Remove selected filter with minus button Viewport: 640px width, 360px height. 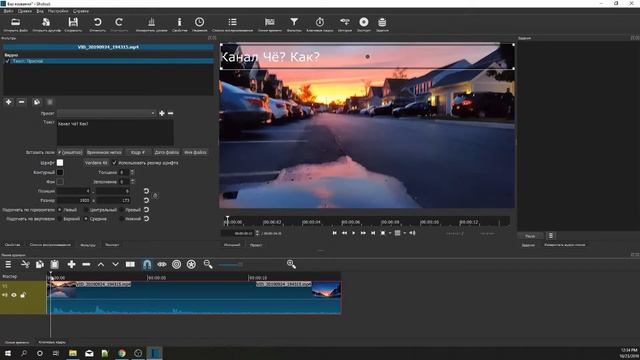coord(22,102)
